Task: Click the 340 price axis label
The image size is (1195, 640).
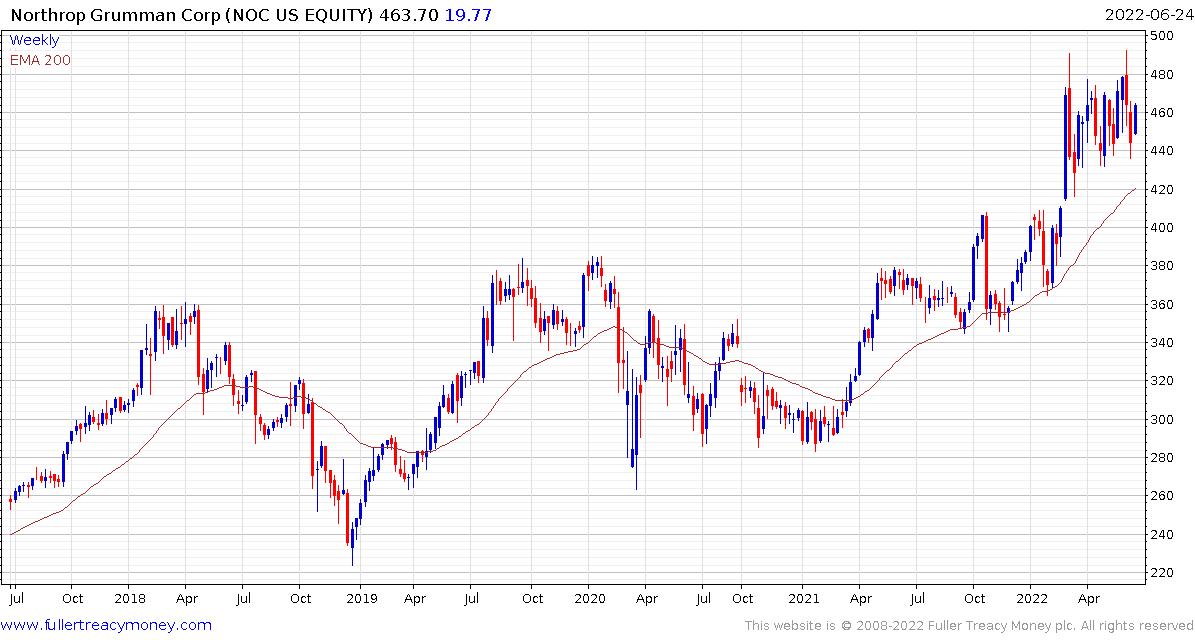Action: 1162,343
